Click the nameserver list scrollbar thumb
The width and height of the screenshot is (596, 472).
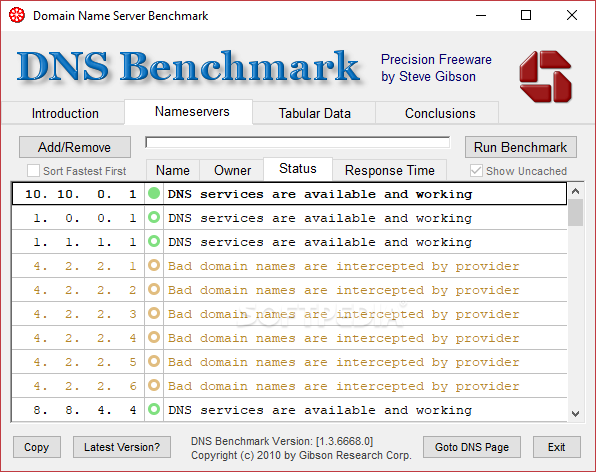[575, 212]
